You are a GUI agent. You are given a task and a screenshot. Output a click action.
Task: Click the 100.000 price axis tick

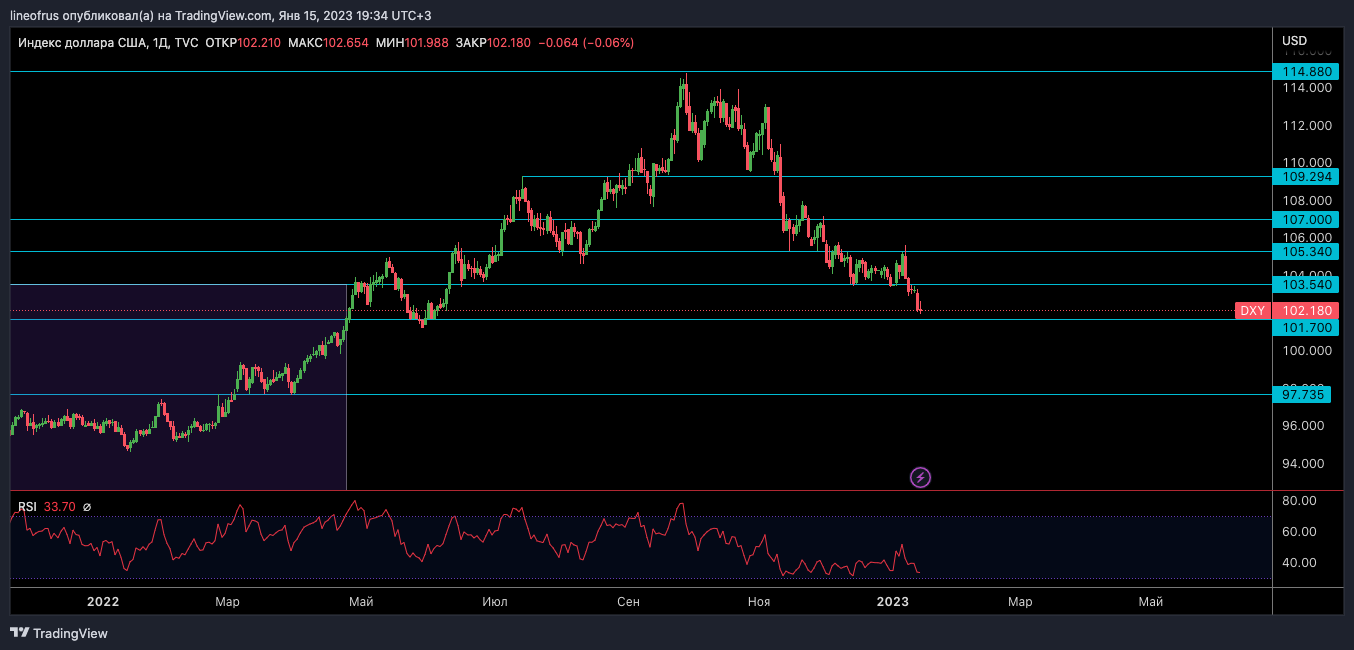point(1308,351)
